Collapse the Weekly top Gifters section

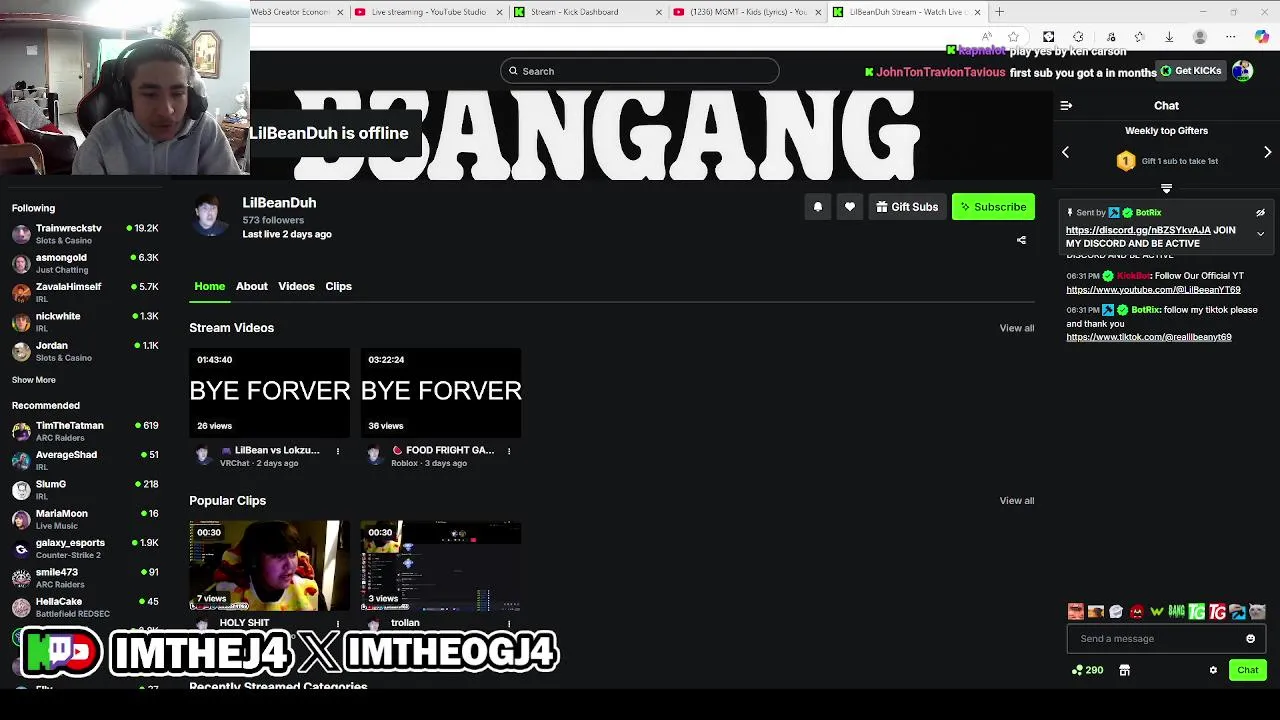[1166, 188]
